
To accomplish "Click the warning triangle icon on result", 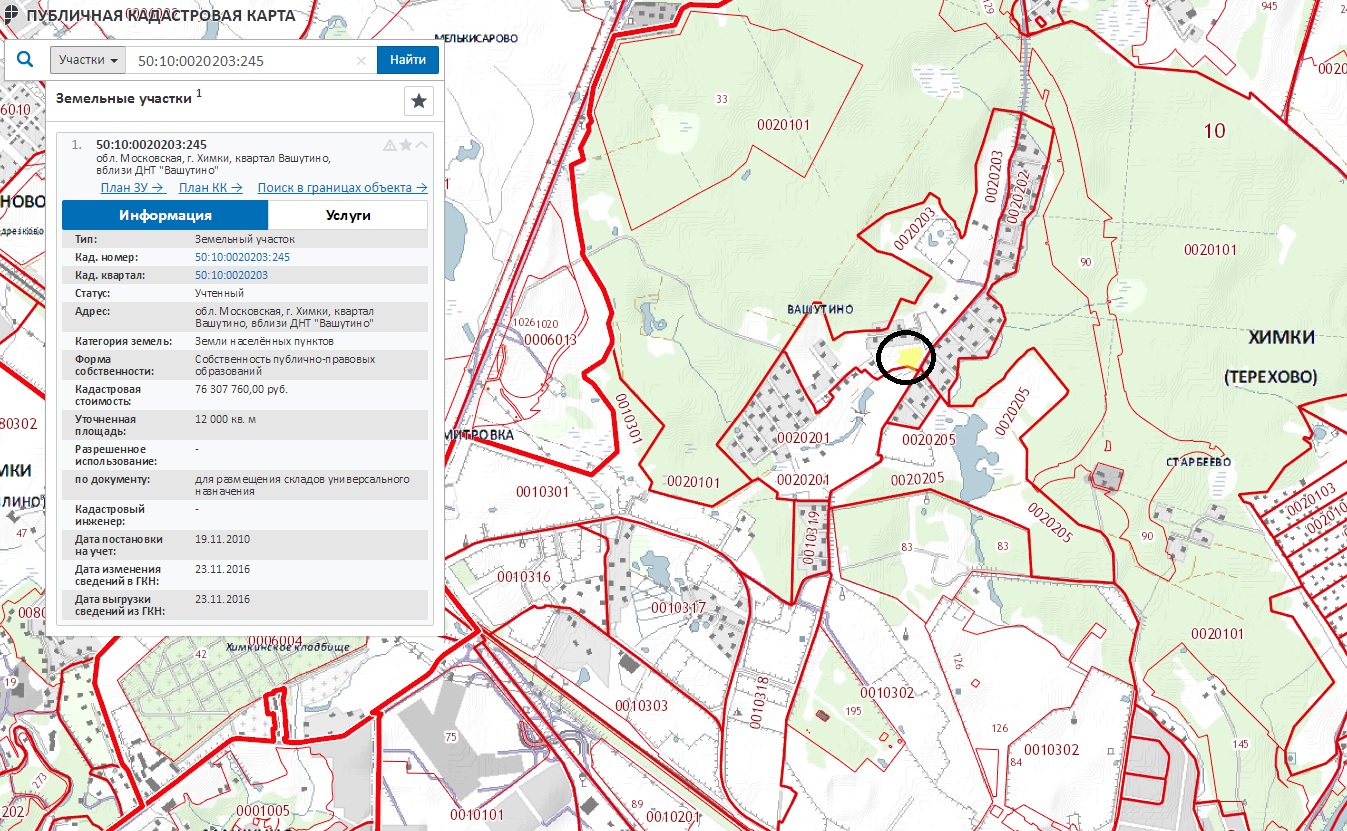I will tap(390, 145).
